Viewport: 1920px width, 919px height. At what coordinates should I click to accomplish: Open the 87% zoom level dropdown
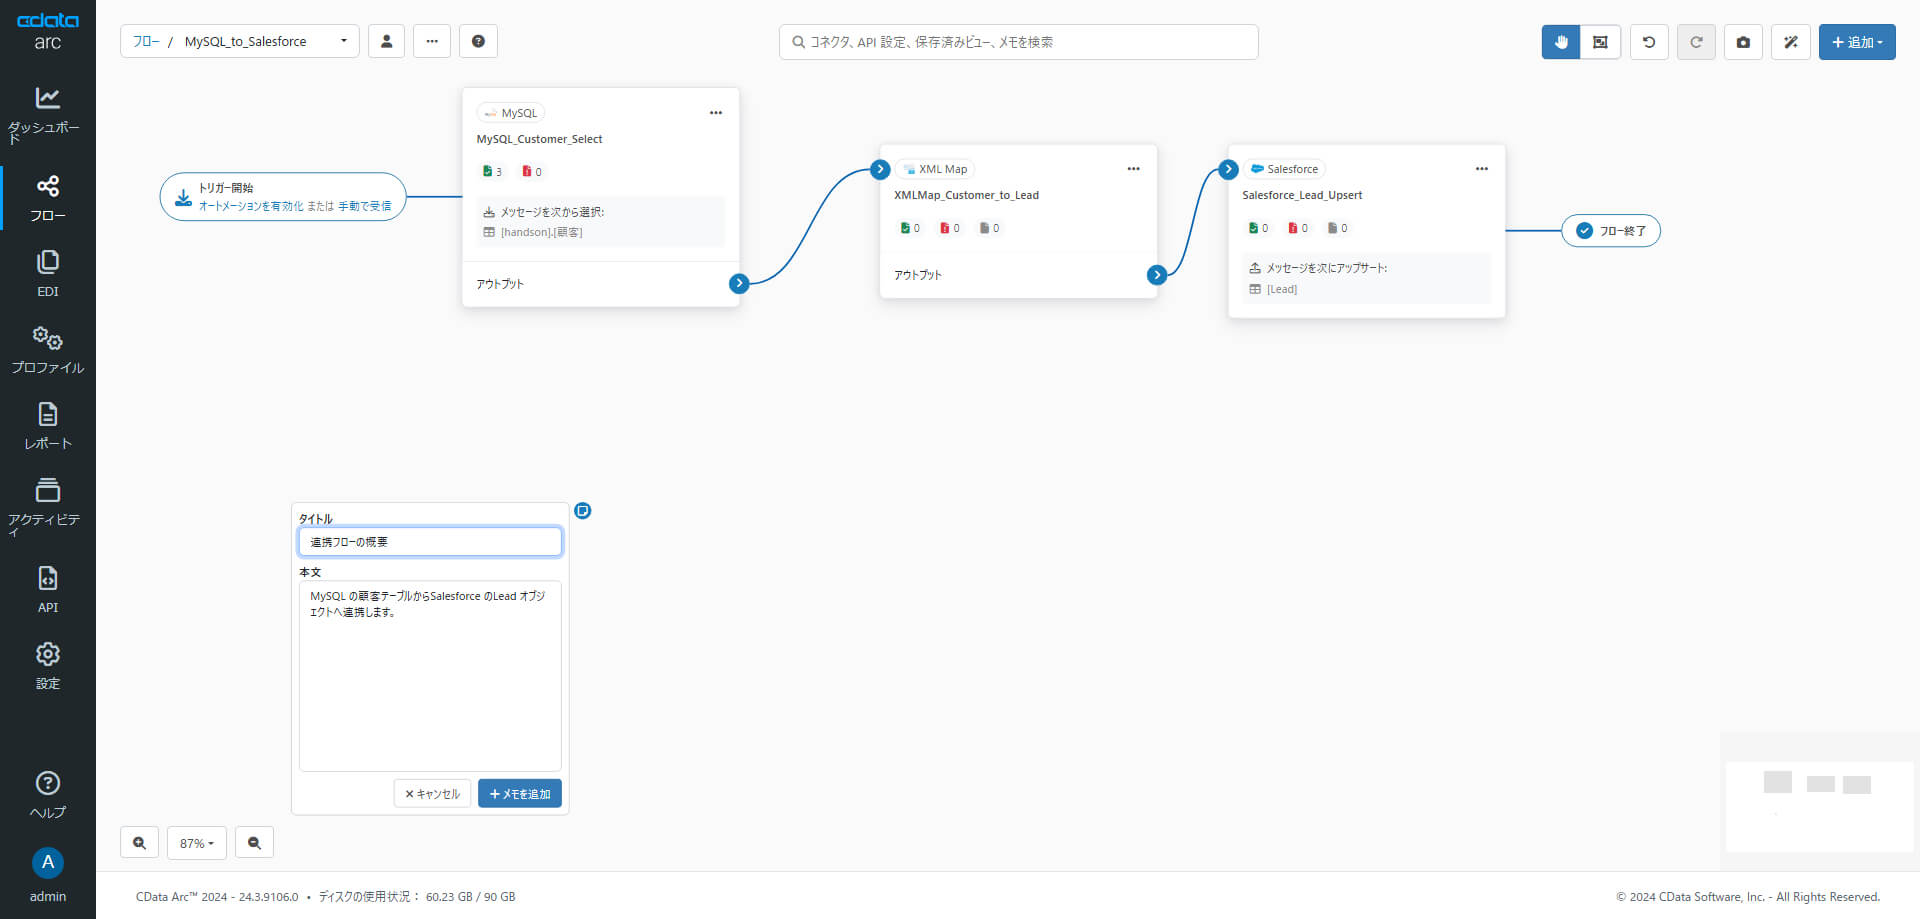click(x=197, y=843)
